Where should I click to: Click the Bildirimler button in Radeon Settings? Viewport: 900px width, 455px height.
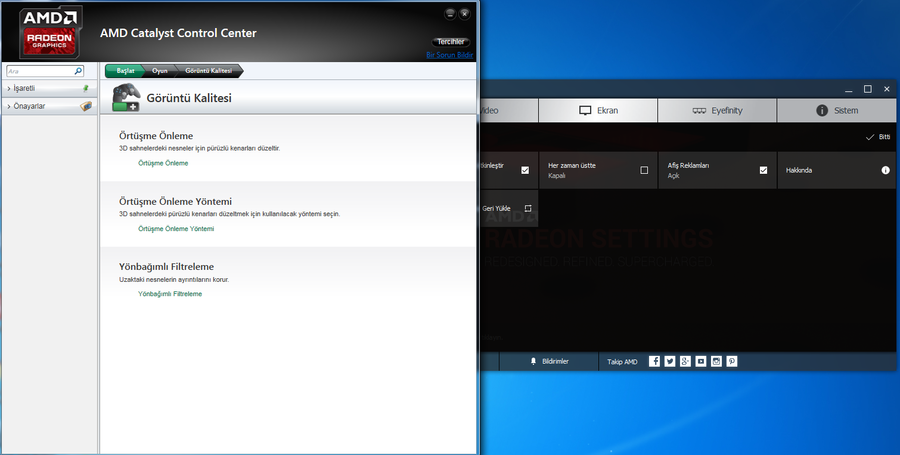click(x=549, y=361)
